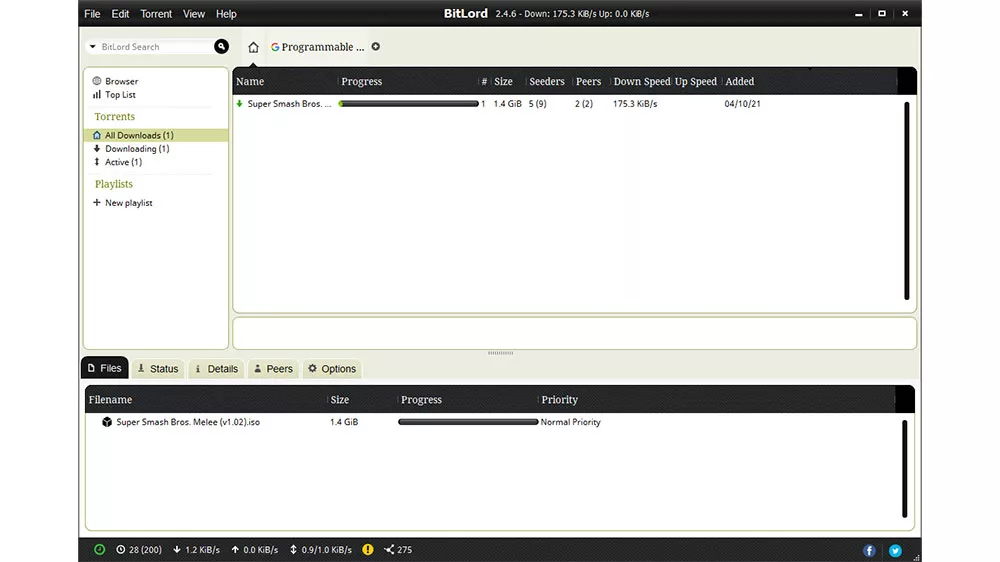Open the Torrent menu
Image resolution: width=1000 pixels, height=562 pixels.
coord(156,13)
